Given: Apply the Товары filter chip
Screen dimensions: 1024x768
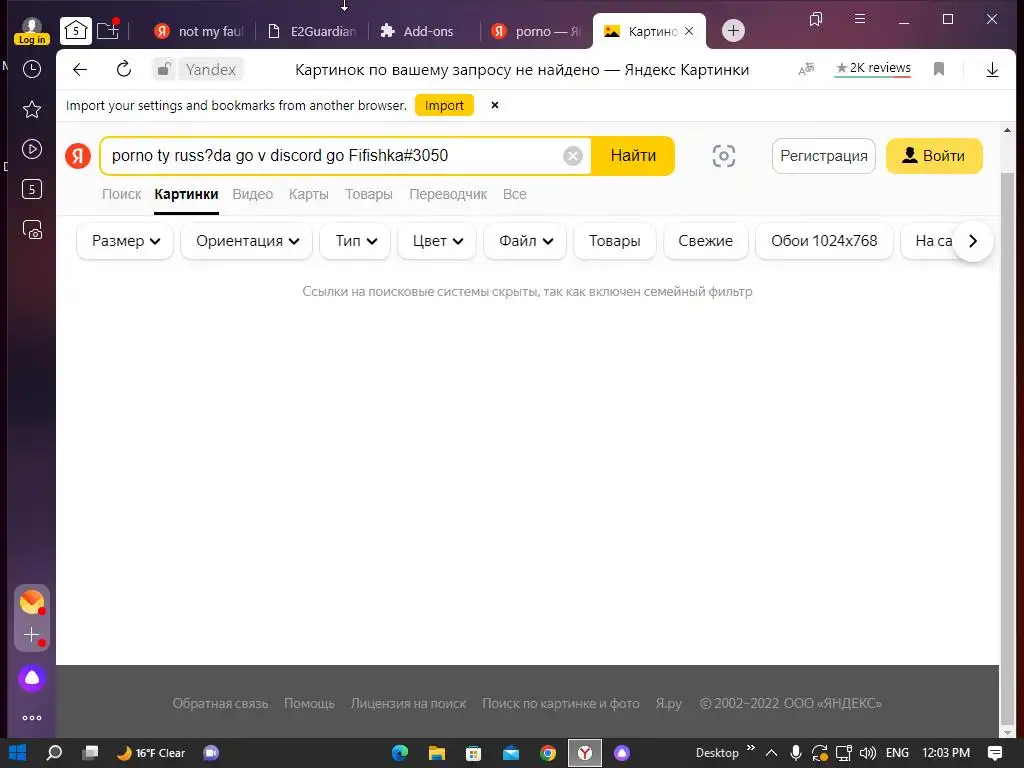Looking at the screenshot, I should pyautogui.click(x=615, y=241).
